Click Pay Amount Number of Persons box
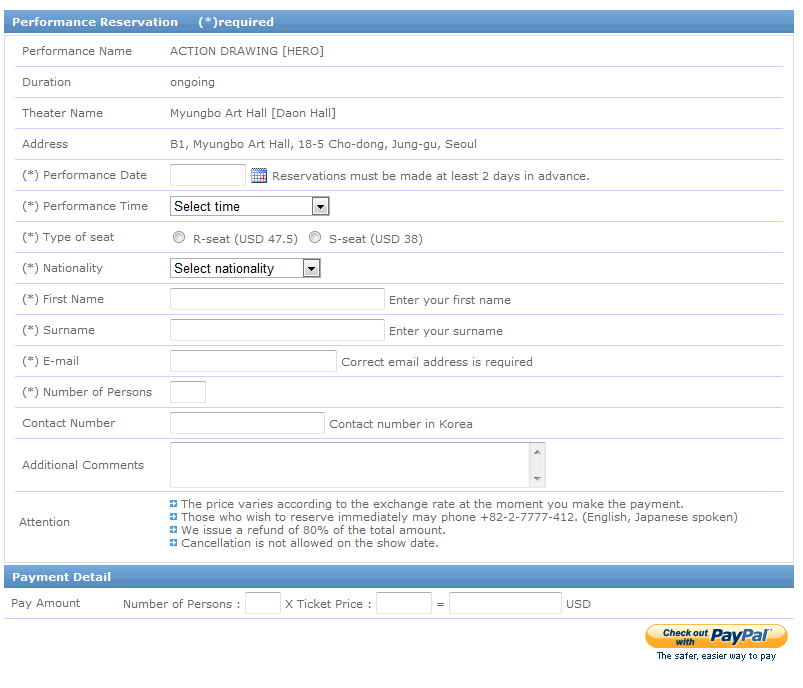The height and width of the screenshot is (688, 803). 263,603
